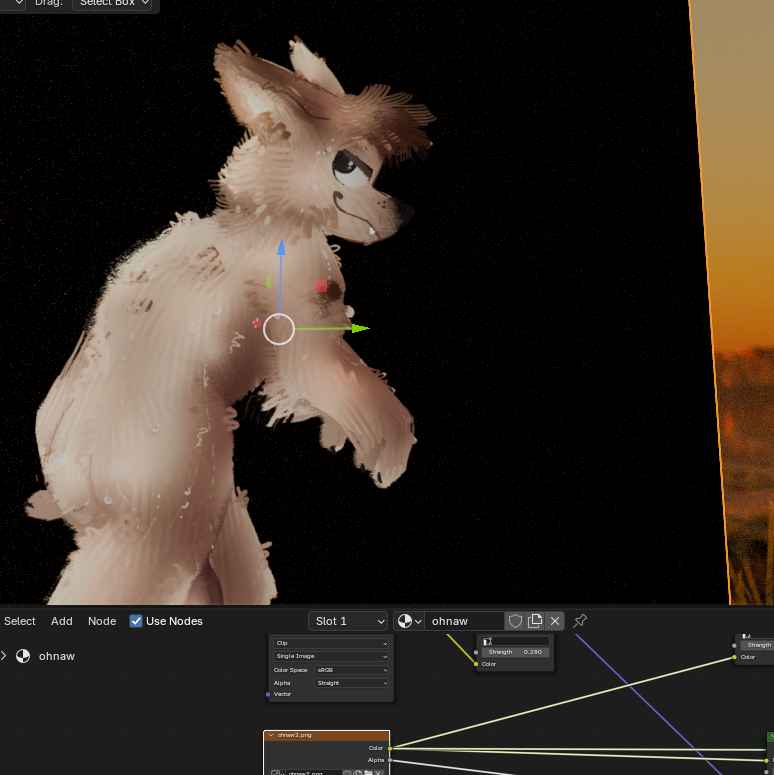Image resolution: width=774 pixels, height=775 pixels.
Task: Click the gray Alpha output socket of the ohnaw2.png node
Action: 390,760
